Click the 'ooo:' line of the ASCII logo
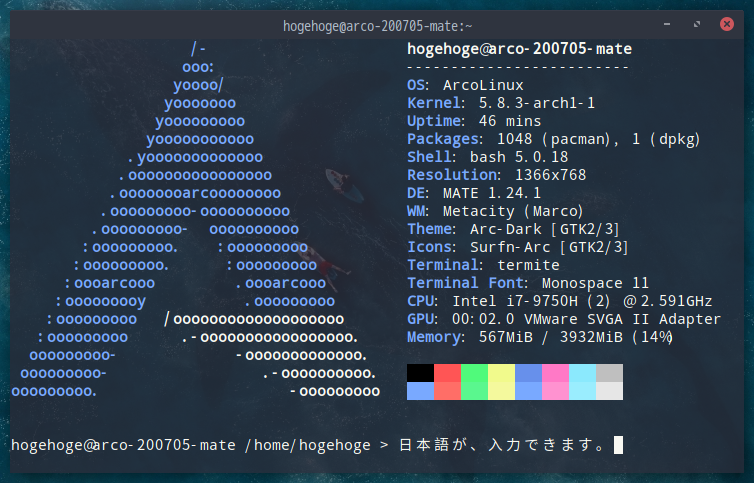Screen dimensions: 754x483 [x=198, y=67]
